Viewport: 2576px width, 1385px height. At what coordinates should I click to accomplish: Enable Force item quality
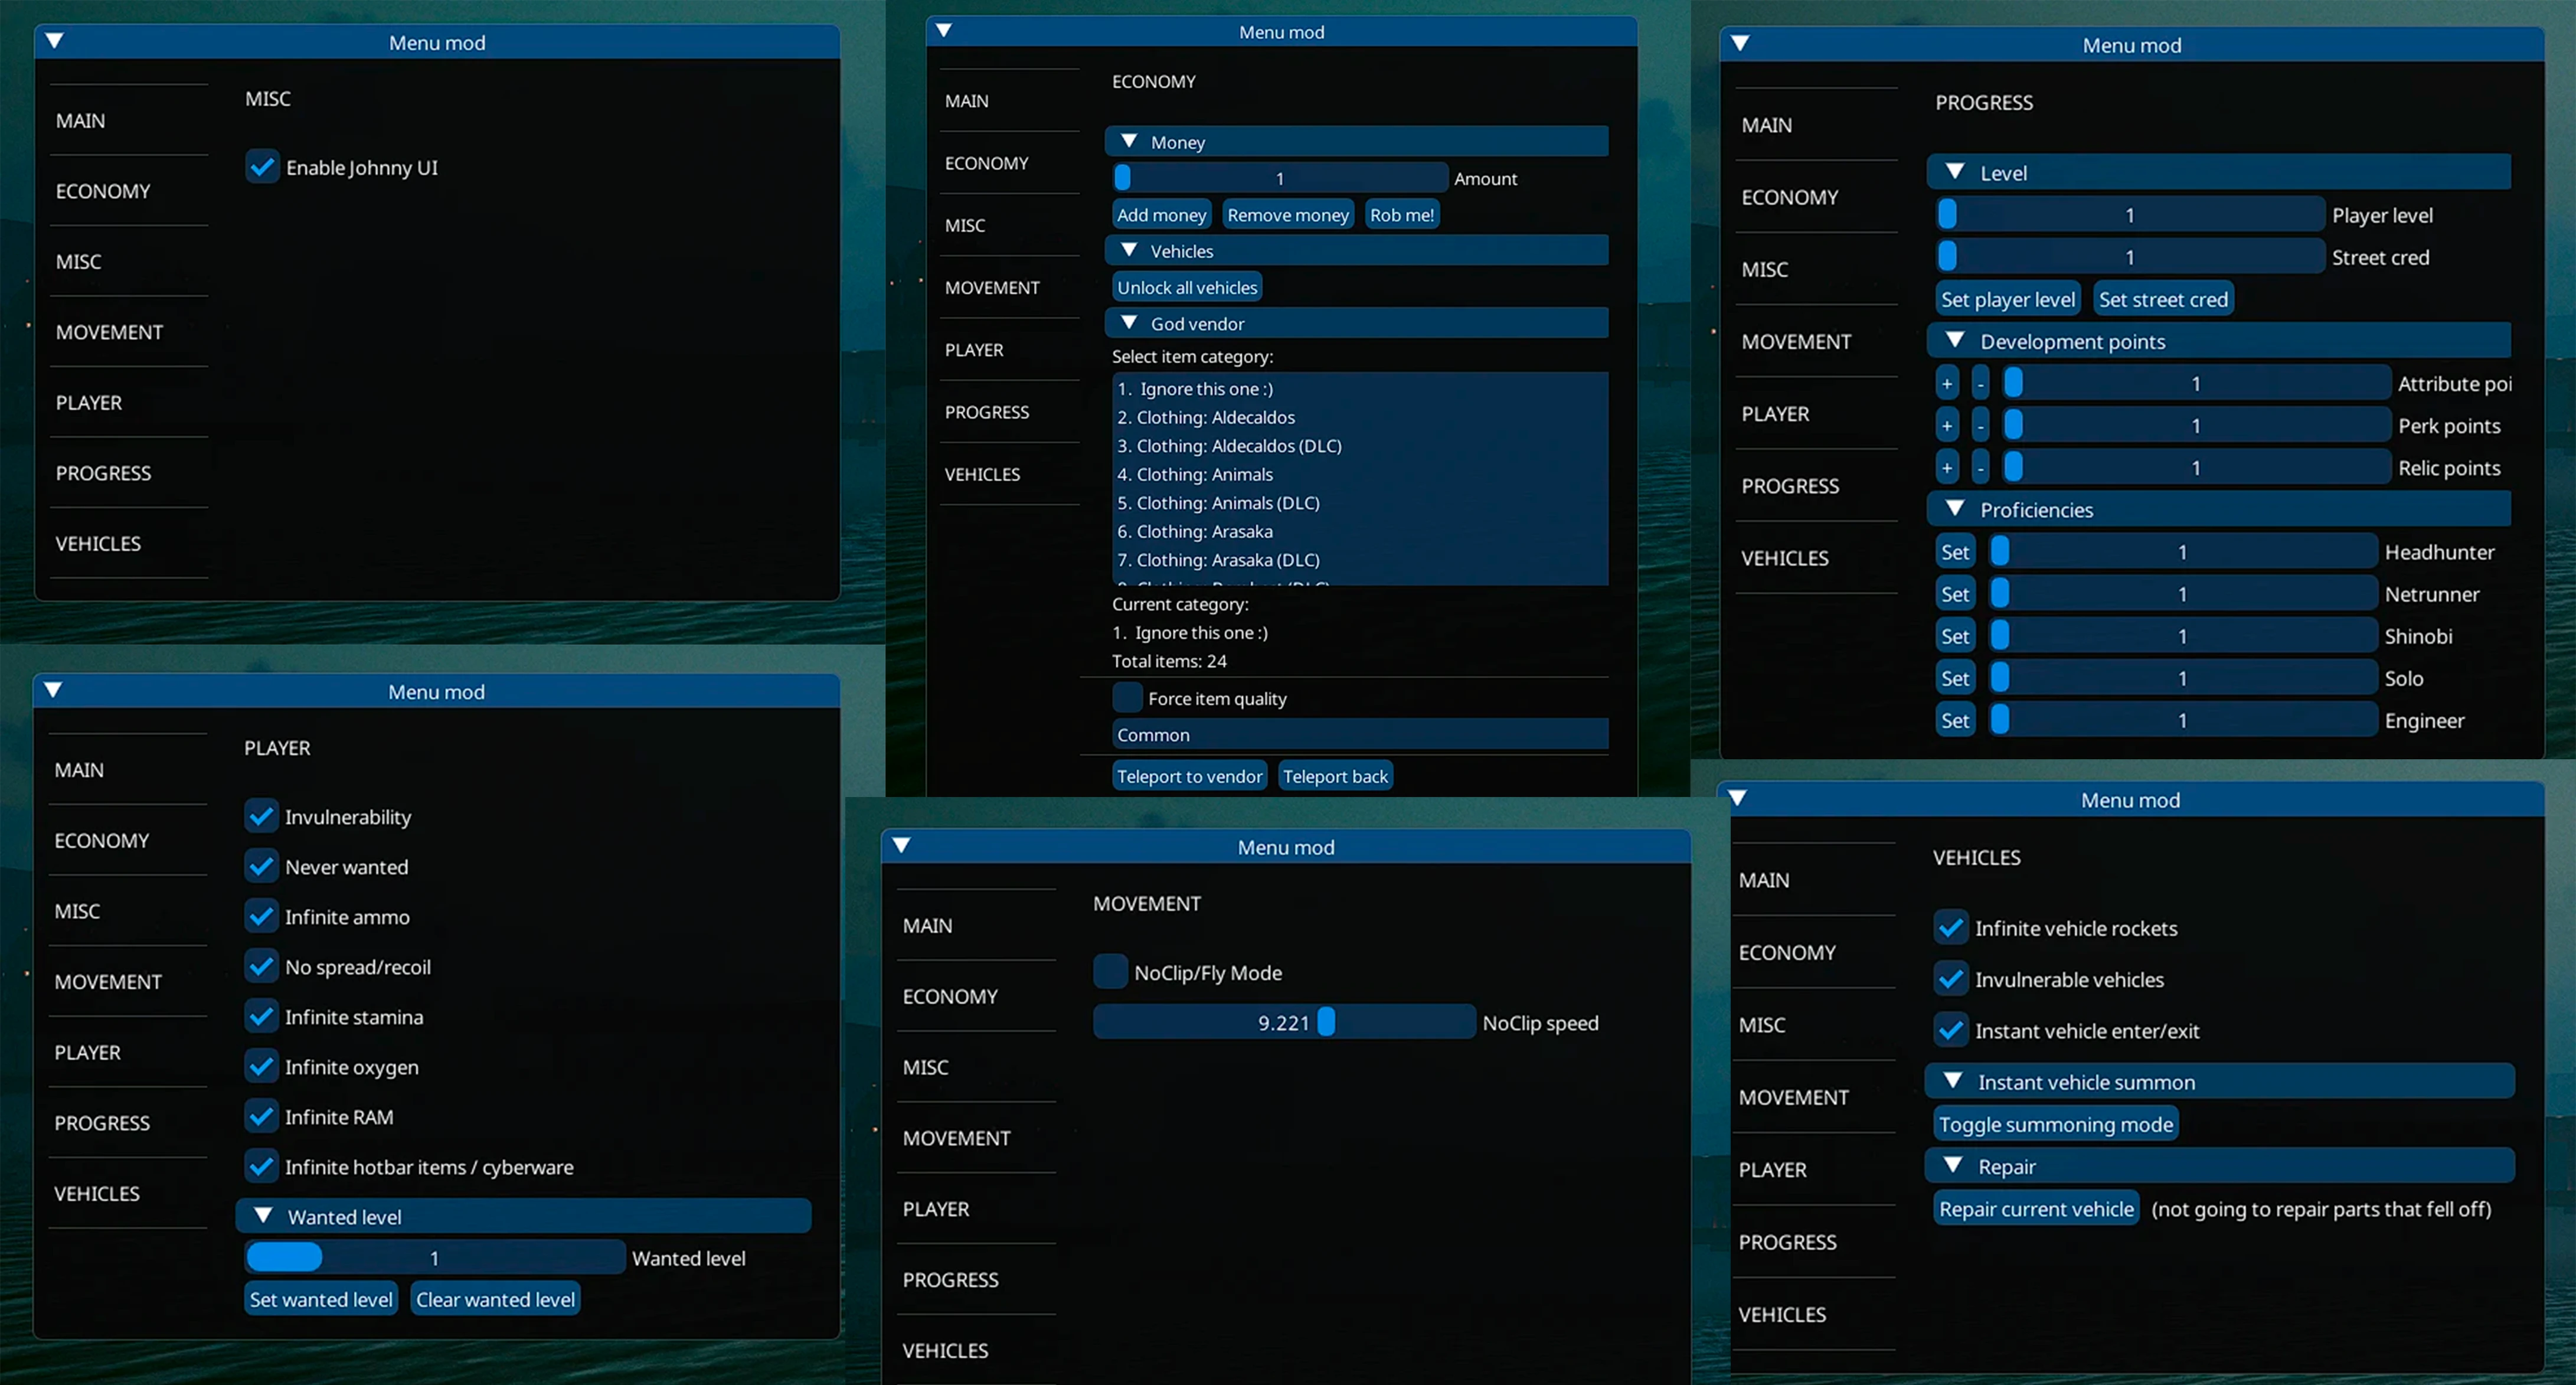(1127, 697)
